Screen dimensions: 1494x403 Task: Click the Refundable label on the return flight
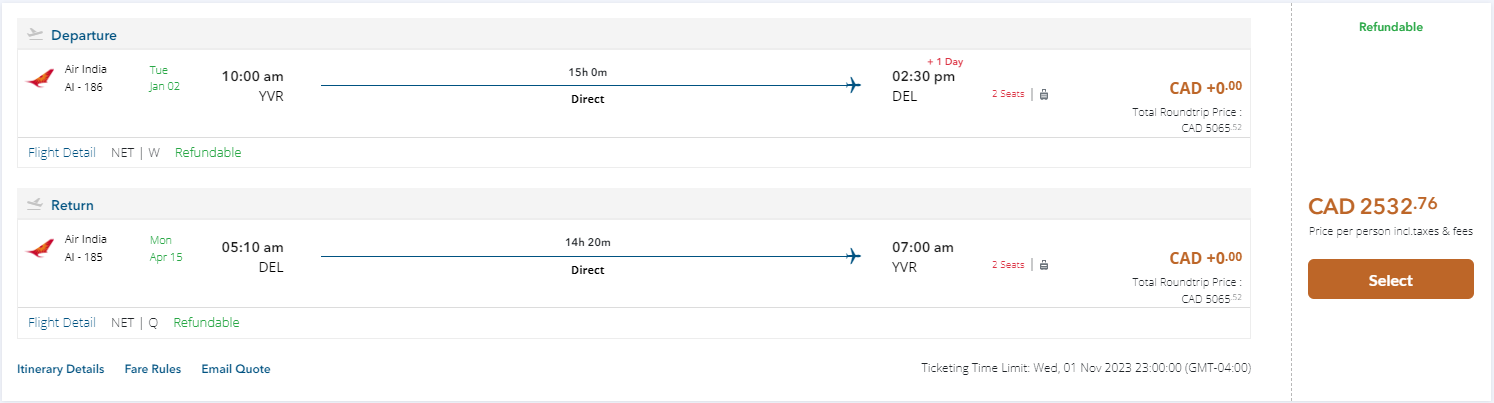click(206, 323)
